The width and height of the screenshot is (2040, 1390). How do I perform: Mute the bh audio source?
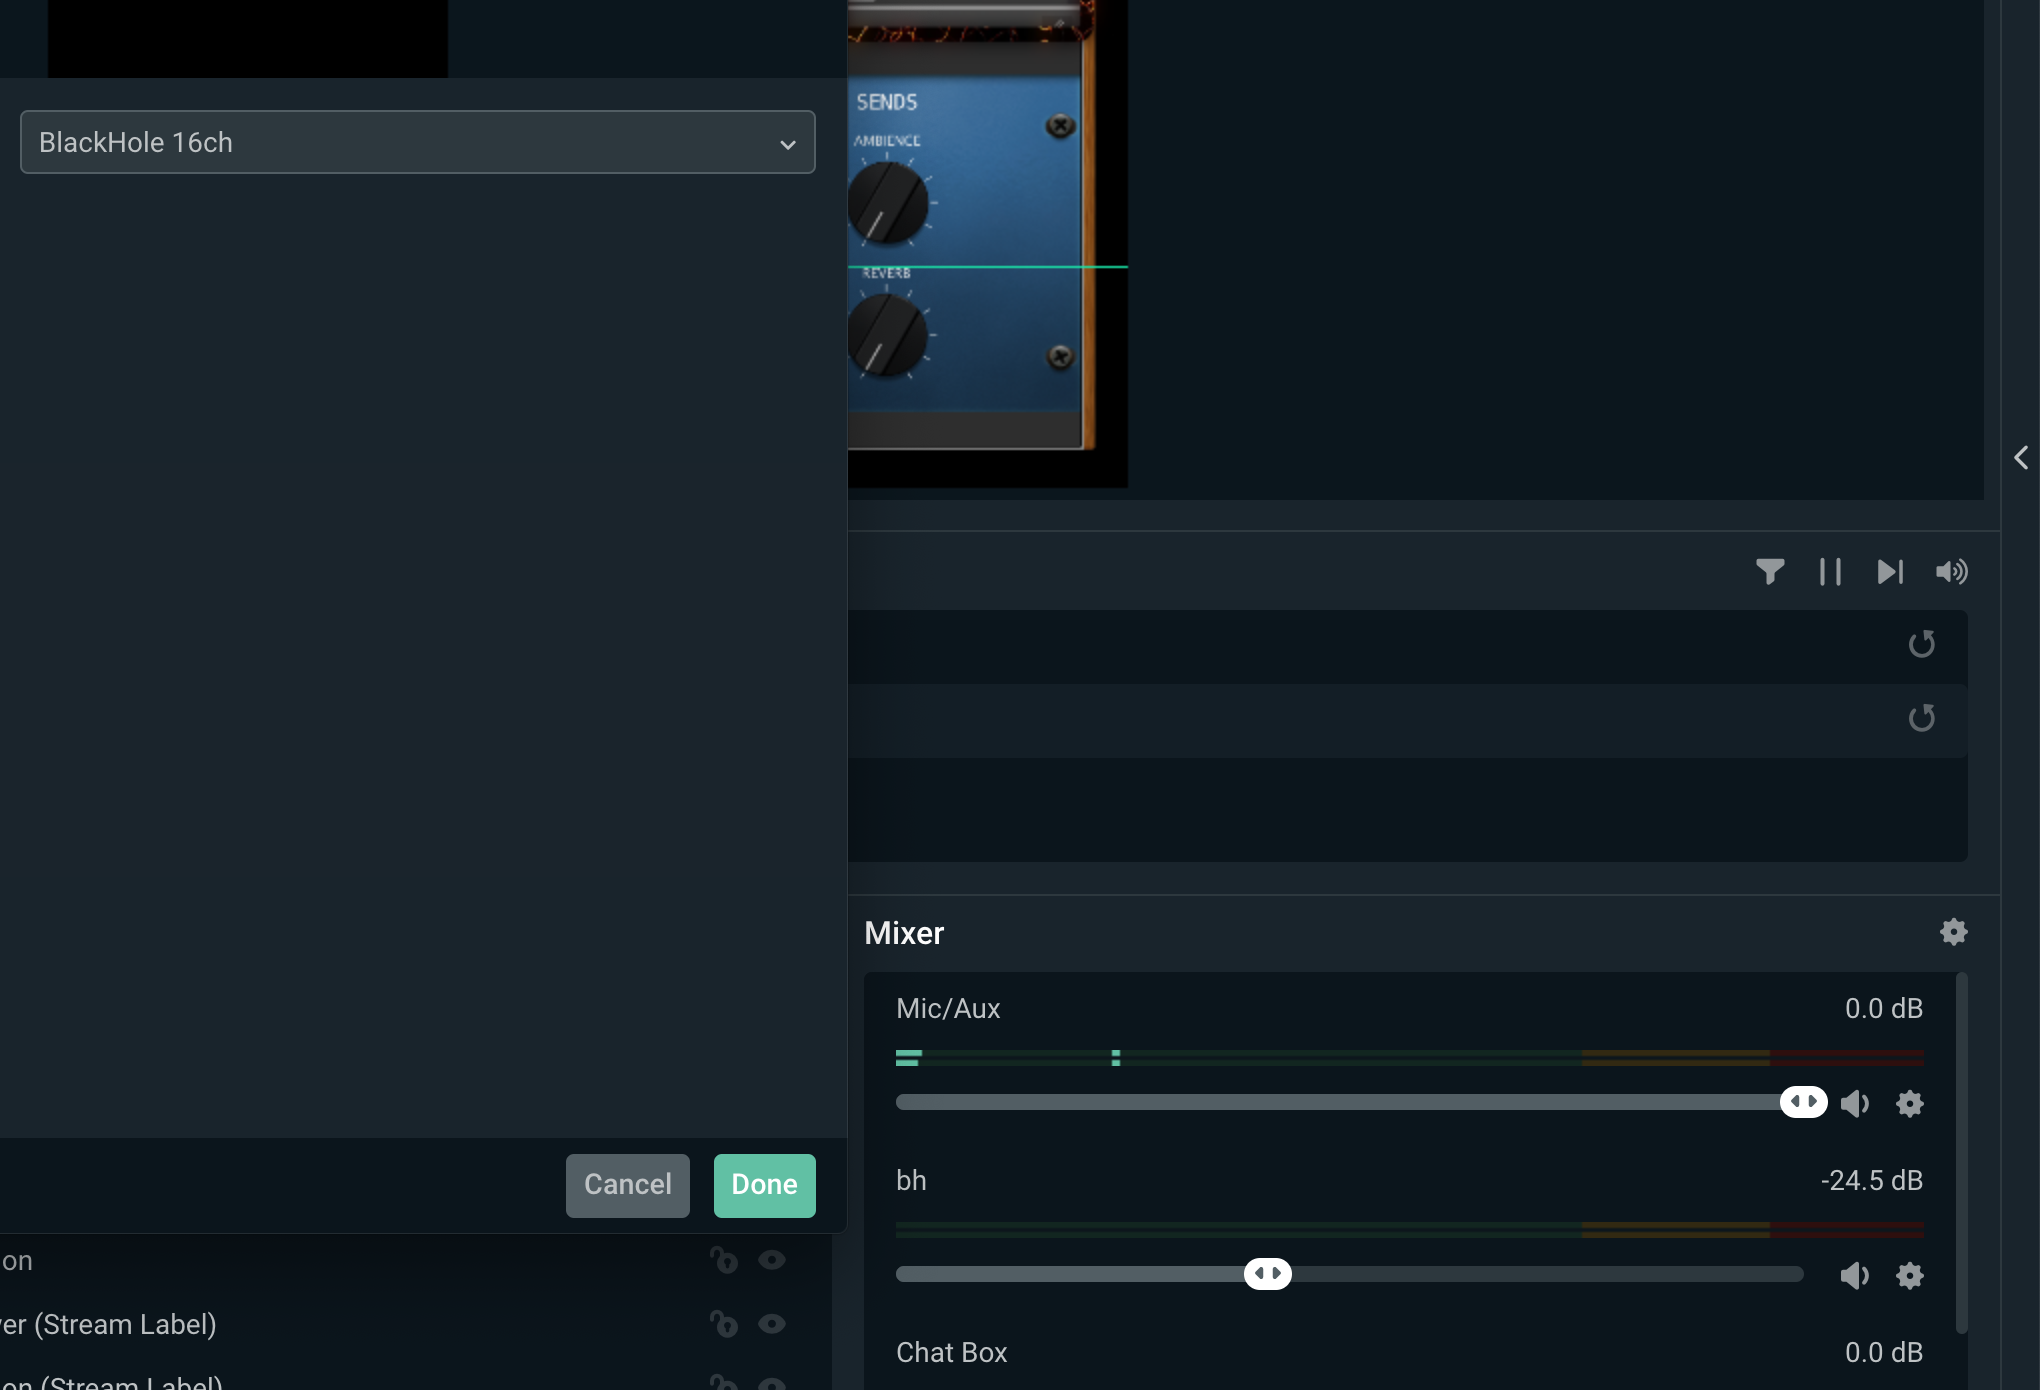coord(1855,1275)
